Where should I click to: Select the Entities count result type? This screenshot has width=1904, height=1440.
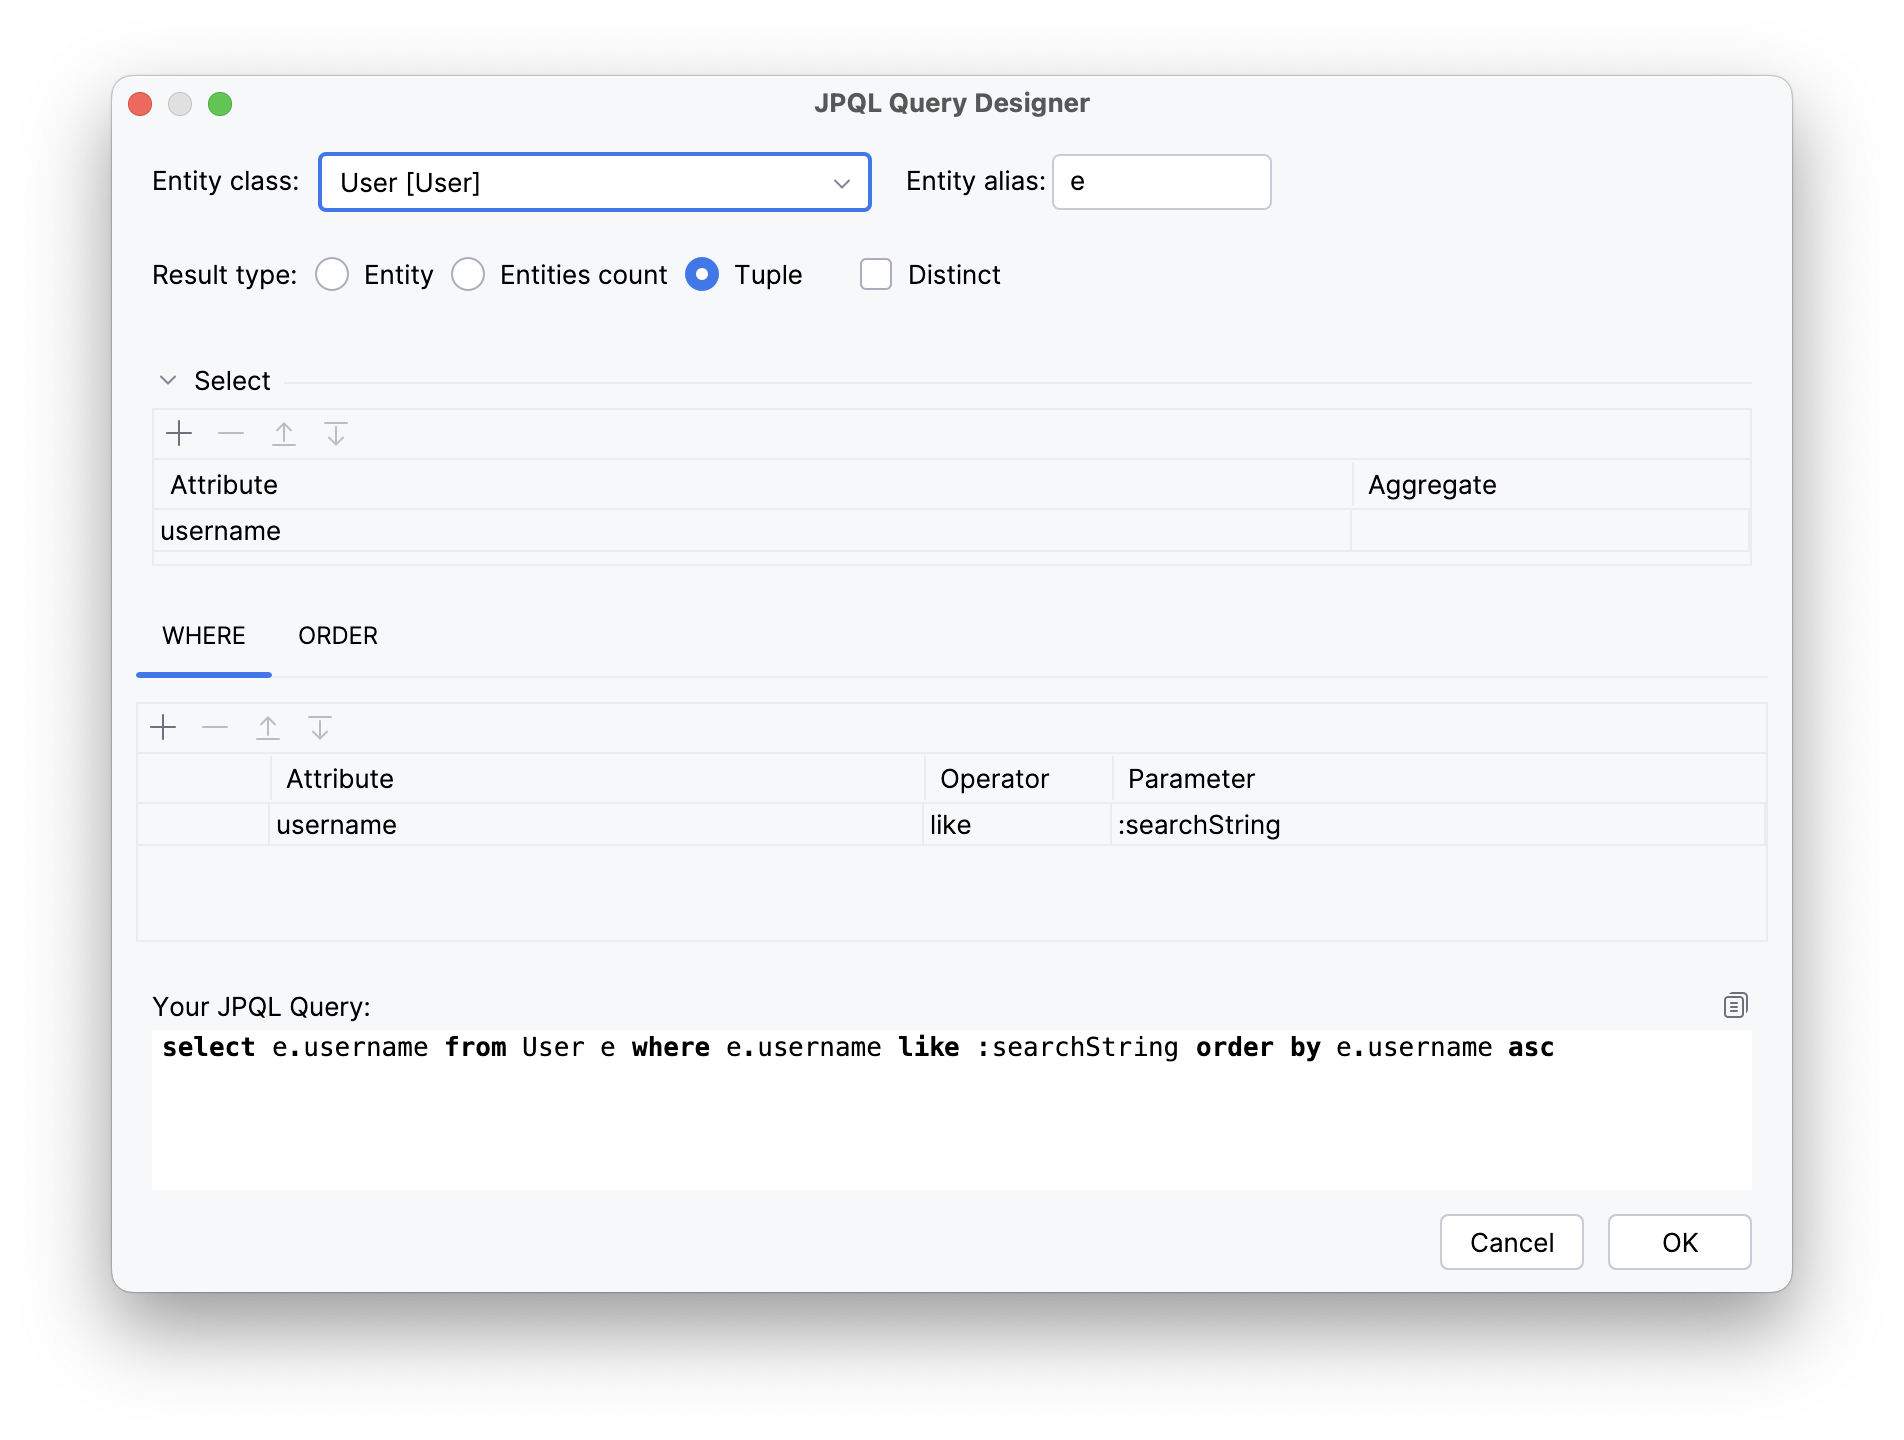(x=468, y=274)
